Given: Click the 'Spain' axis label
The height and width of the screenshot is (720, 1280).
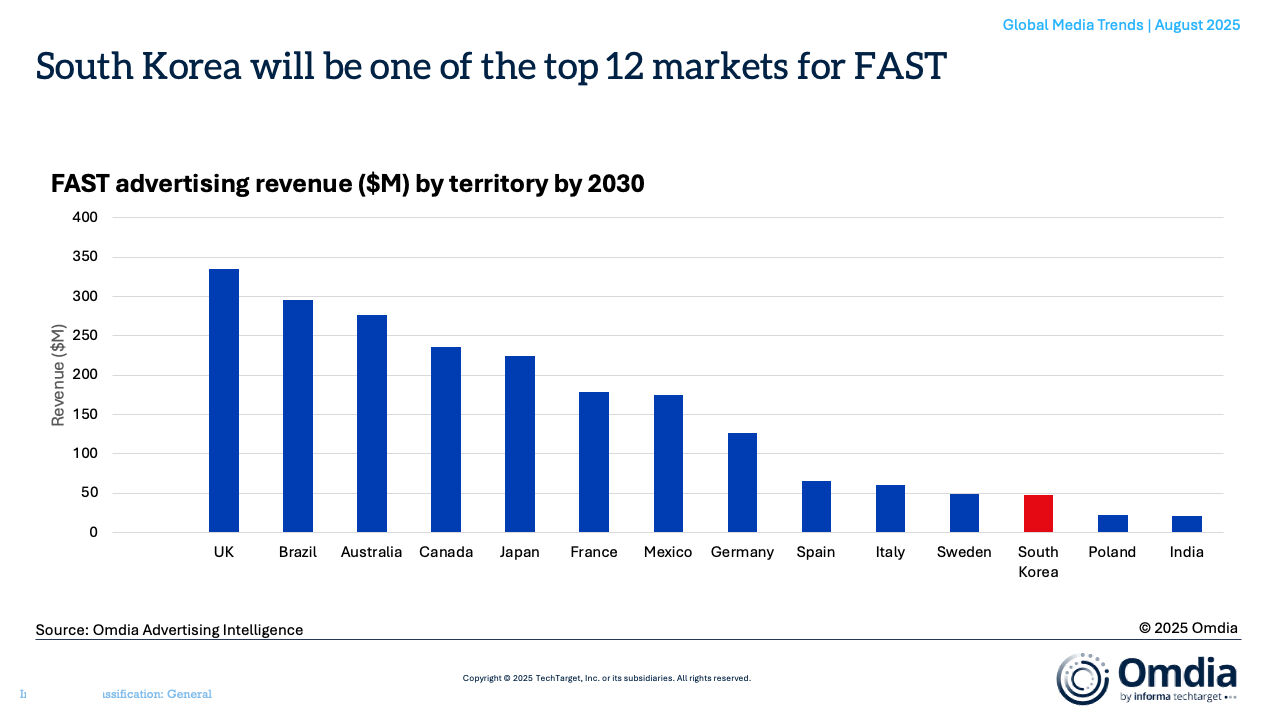Looking at the screenshot, I should [816, 552].
